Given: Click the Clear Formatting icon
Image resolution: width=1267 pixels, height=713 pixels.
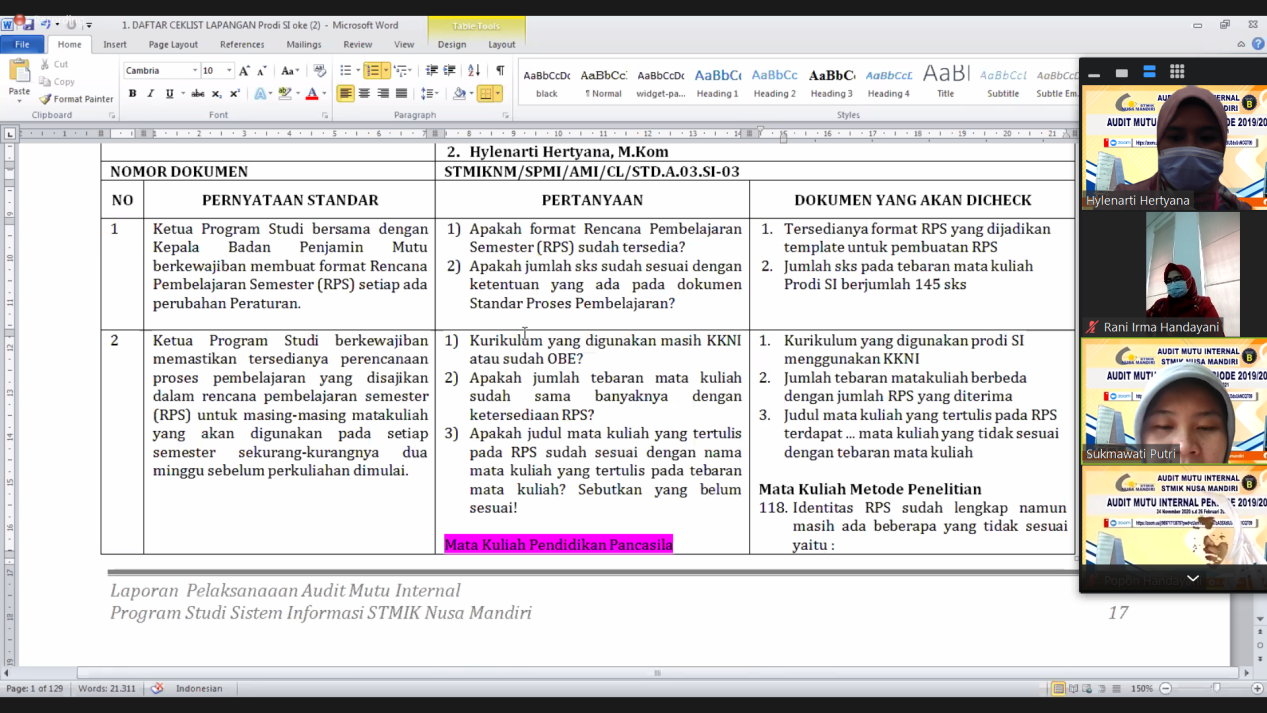Looking at the screenshot, I should 319,71.
